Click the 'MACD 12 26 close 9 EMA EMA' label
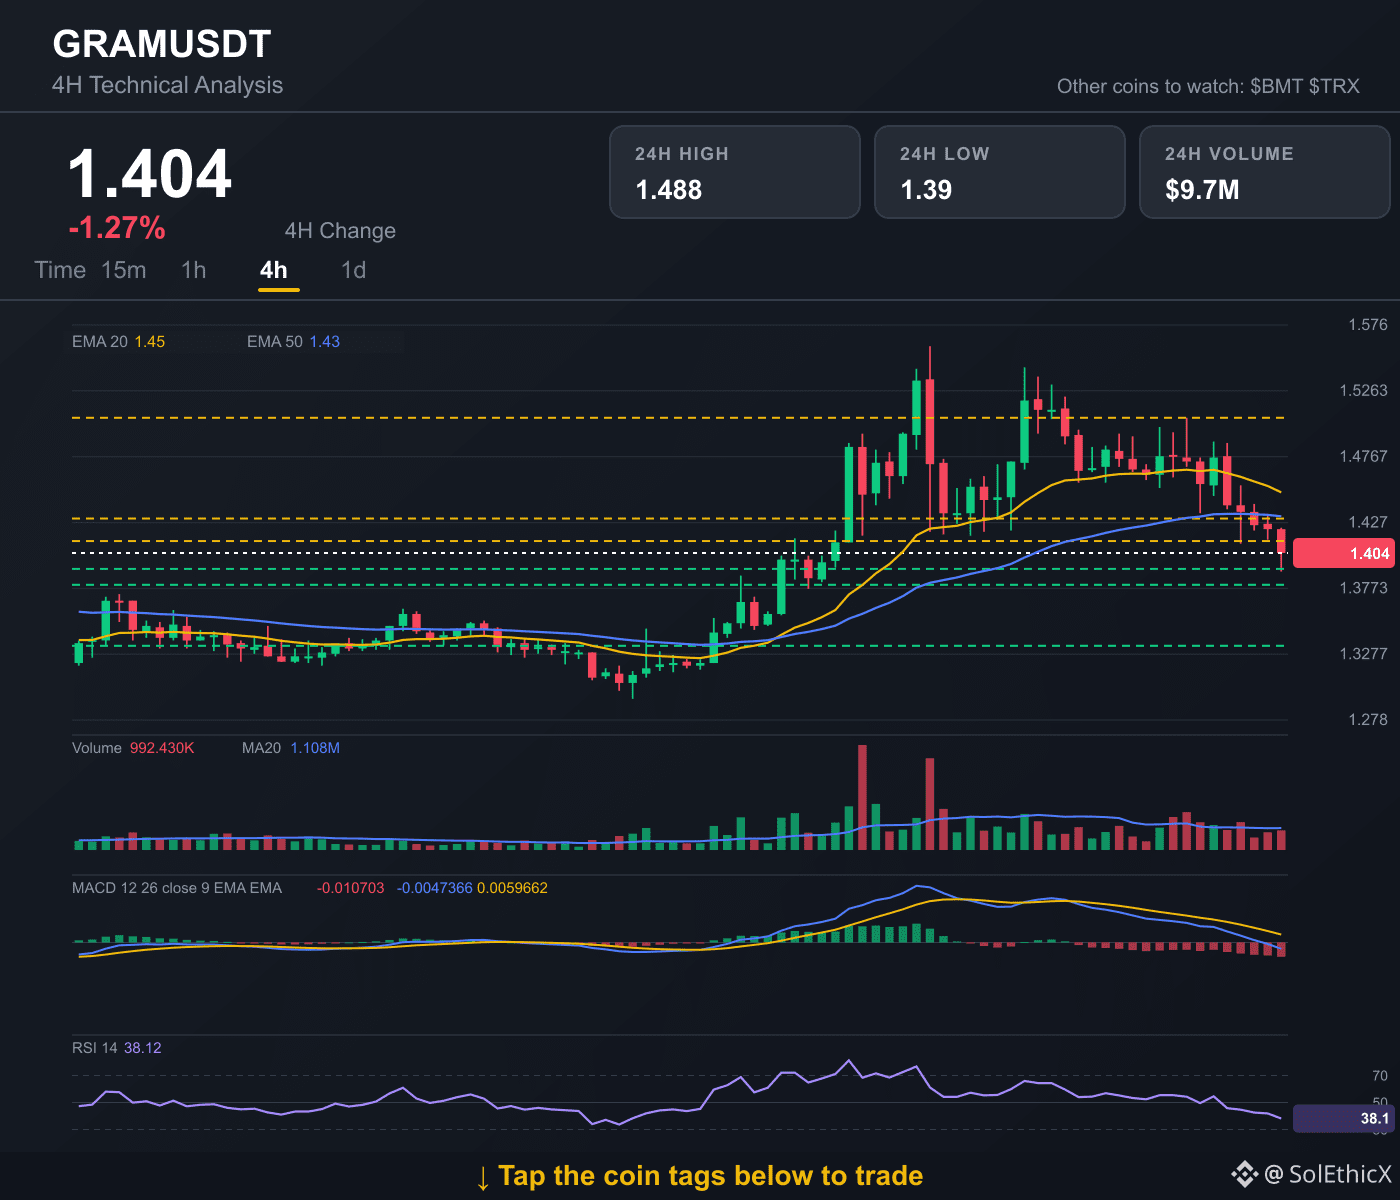 pyautogui.click(x=177, y=888)
